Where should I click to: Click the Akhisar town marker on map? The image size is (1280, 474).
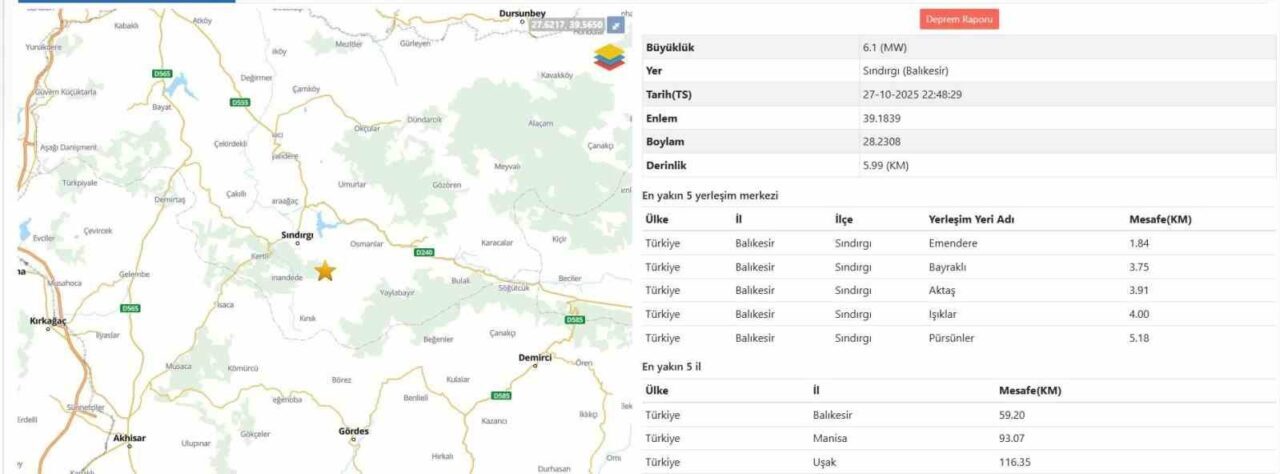pos(130,445)
